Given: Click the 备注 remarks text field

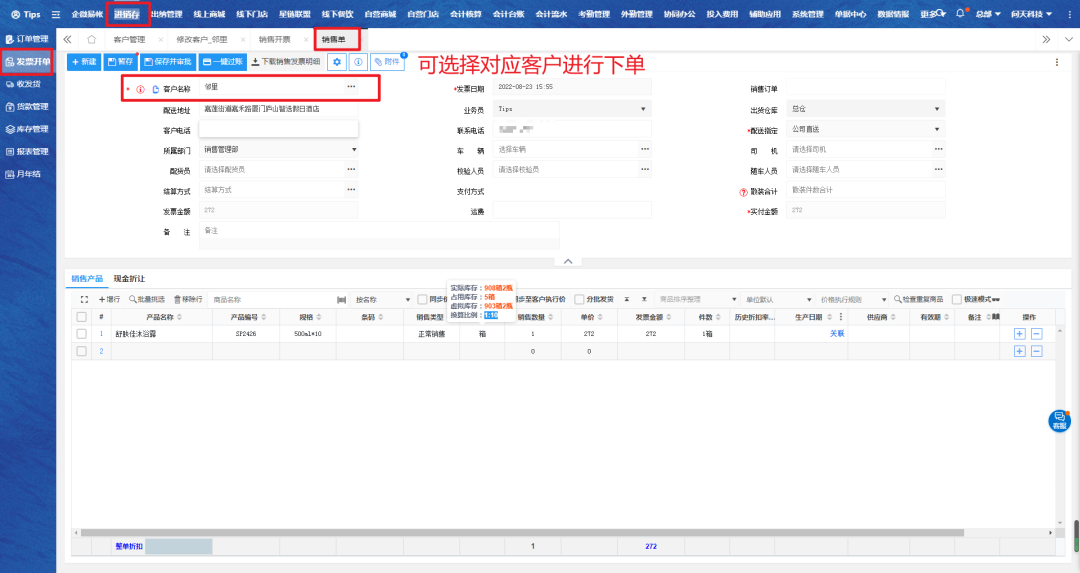Looking at the screenshot, I should coord(379,234).
